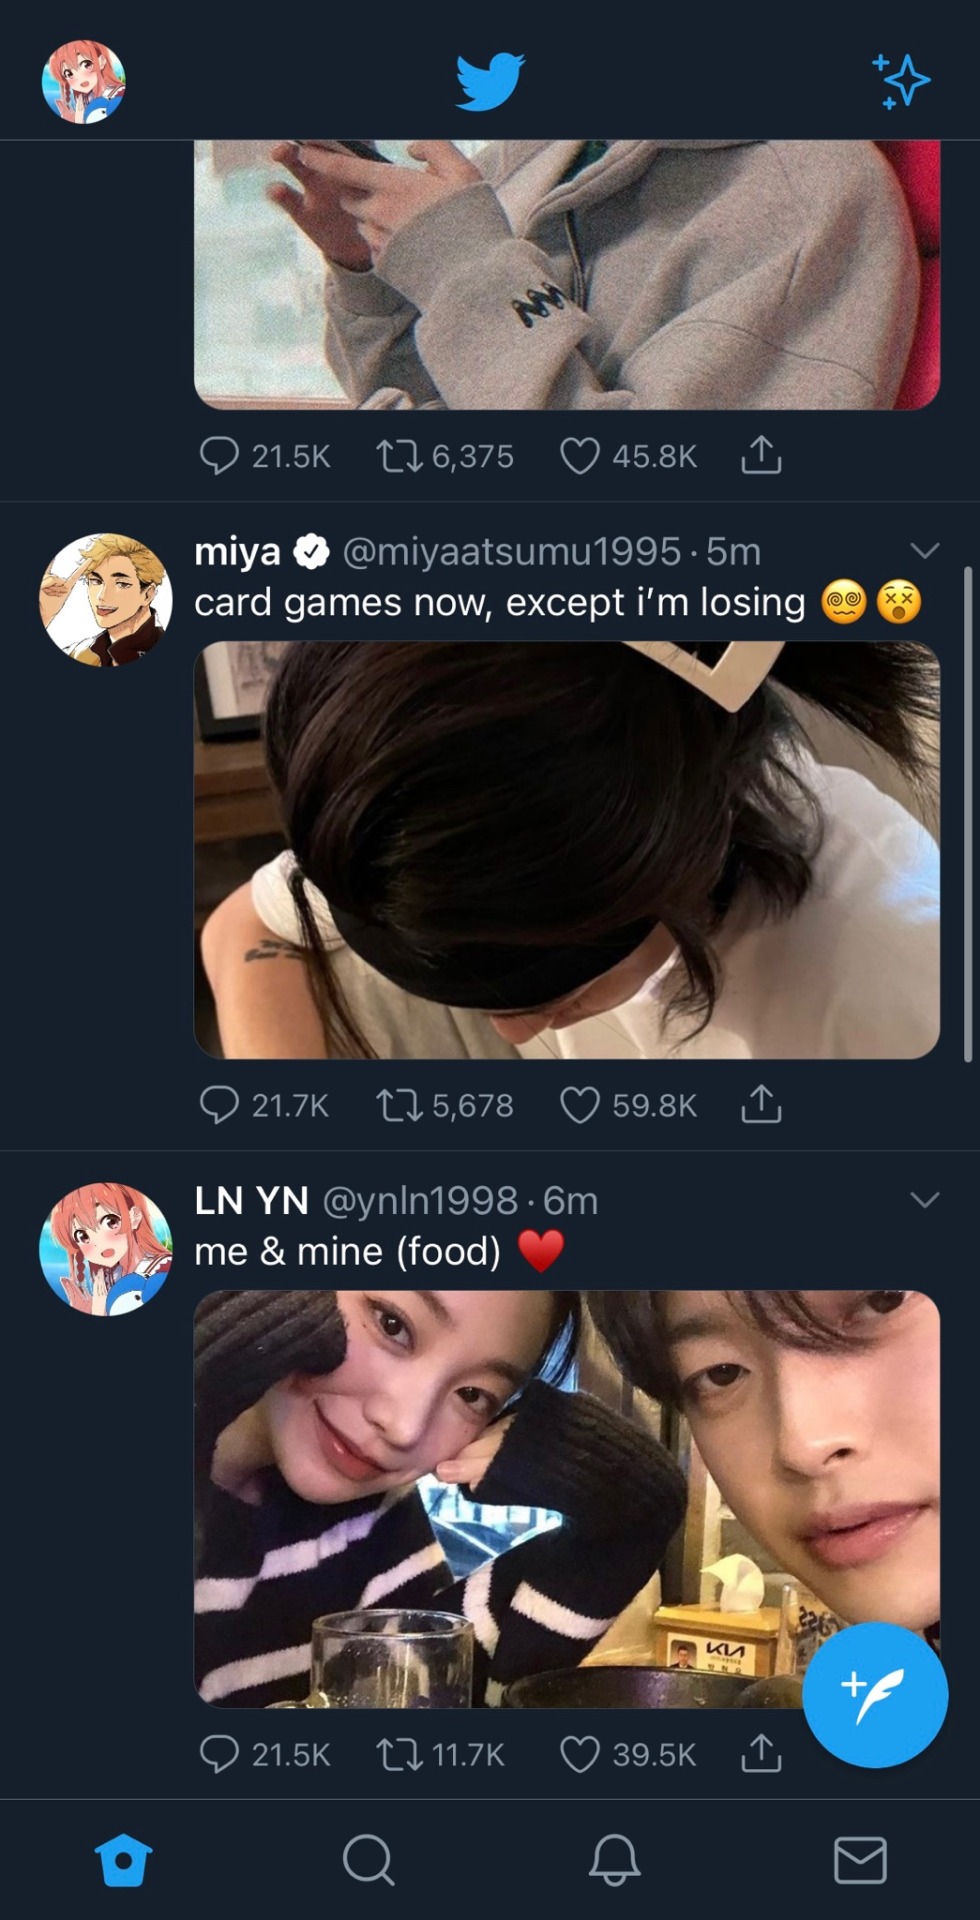Retweet miya's card games tweet
Screen dimensions: 980x1920
(x=397, y=1105)
